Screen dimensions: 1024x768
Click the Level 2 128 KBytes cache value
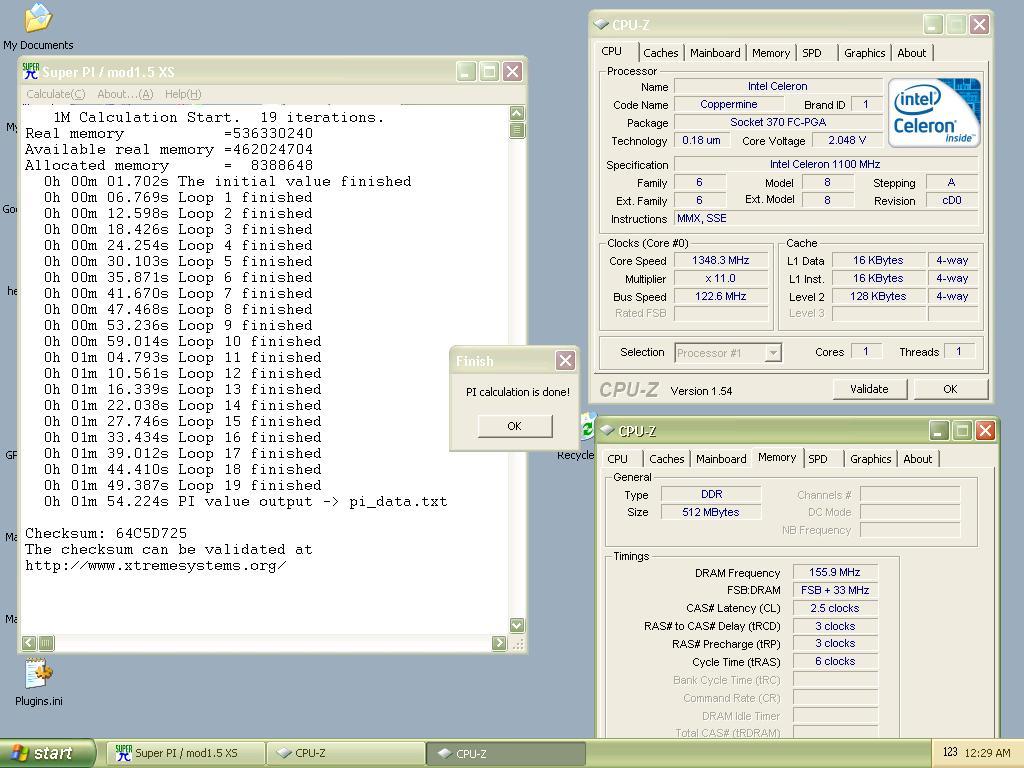pos(878,296)
